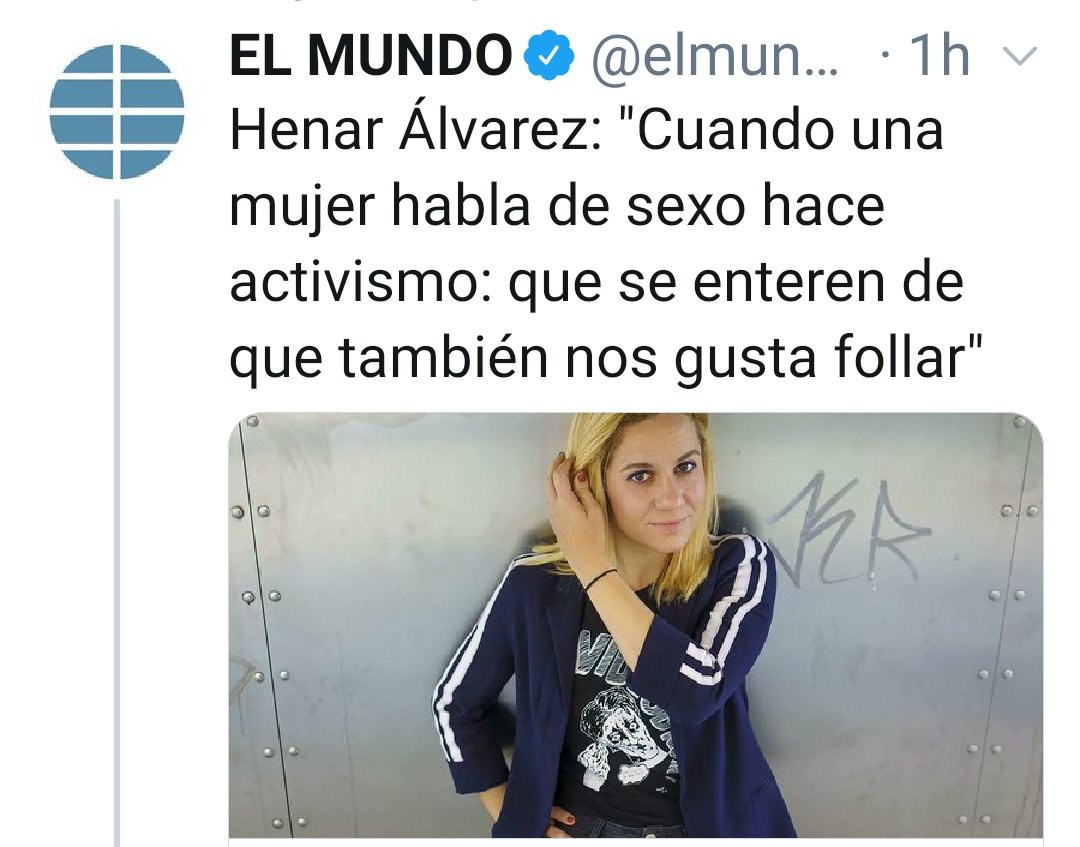Expand the tweet options chevron

1019,56
